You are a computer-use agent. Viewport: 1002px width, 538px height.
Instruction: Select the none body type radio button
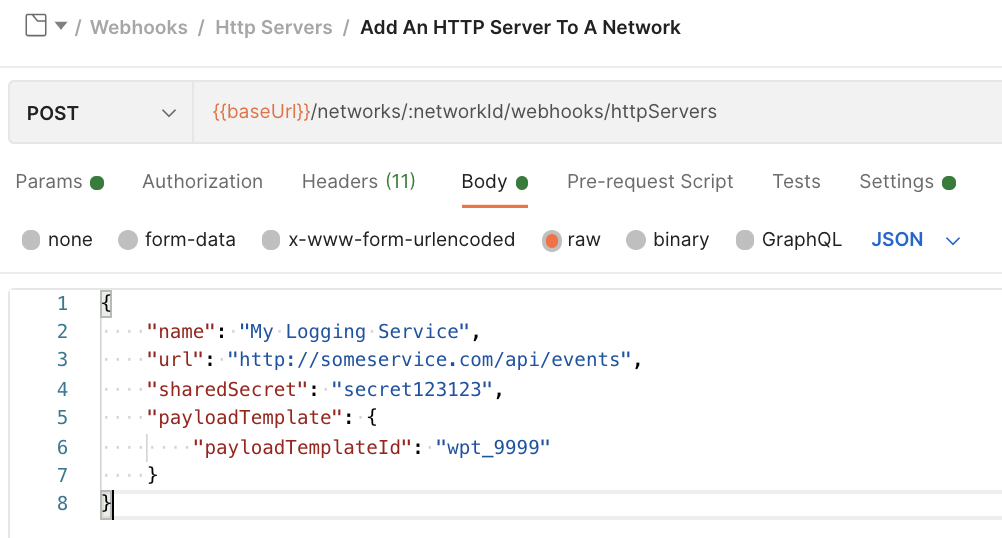(31, 240)
